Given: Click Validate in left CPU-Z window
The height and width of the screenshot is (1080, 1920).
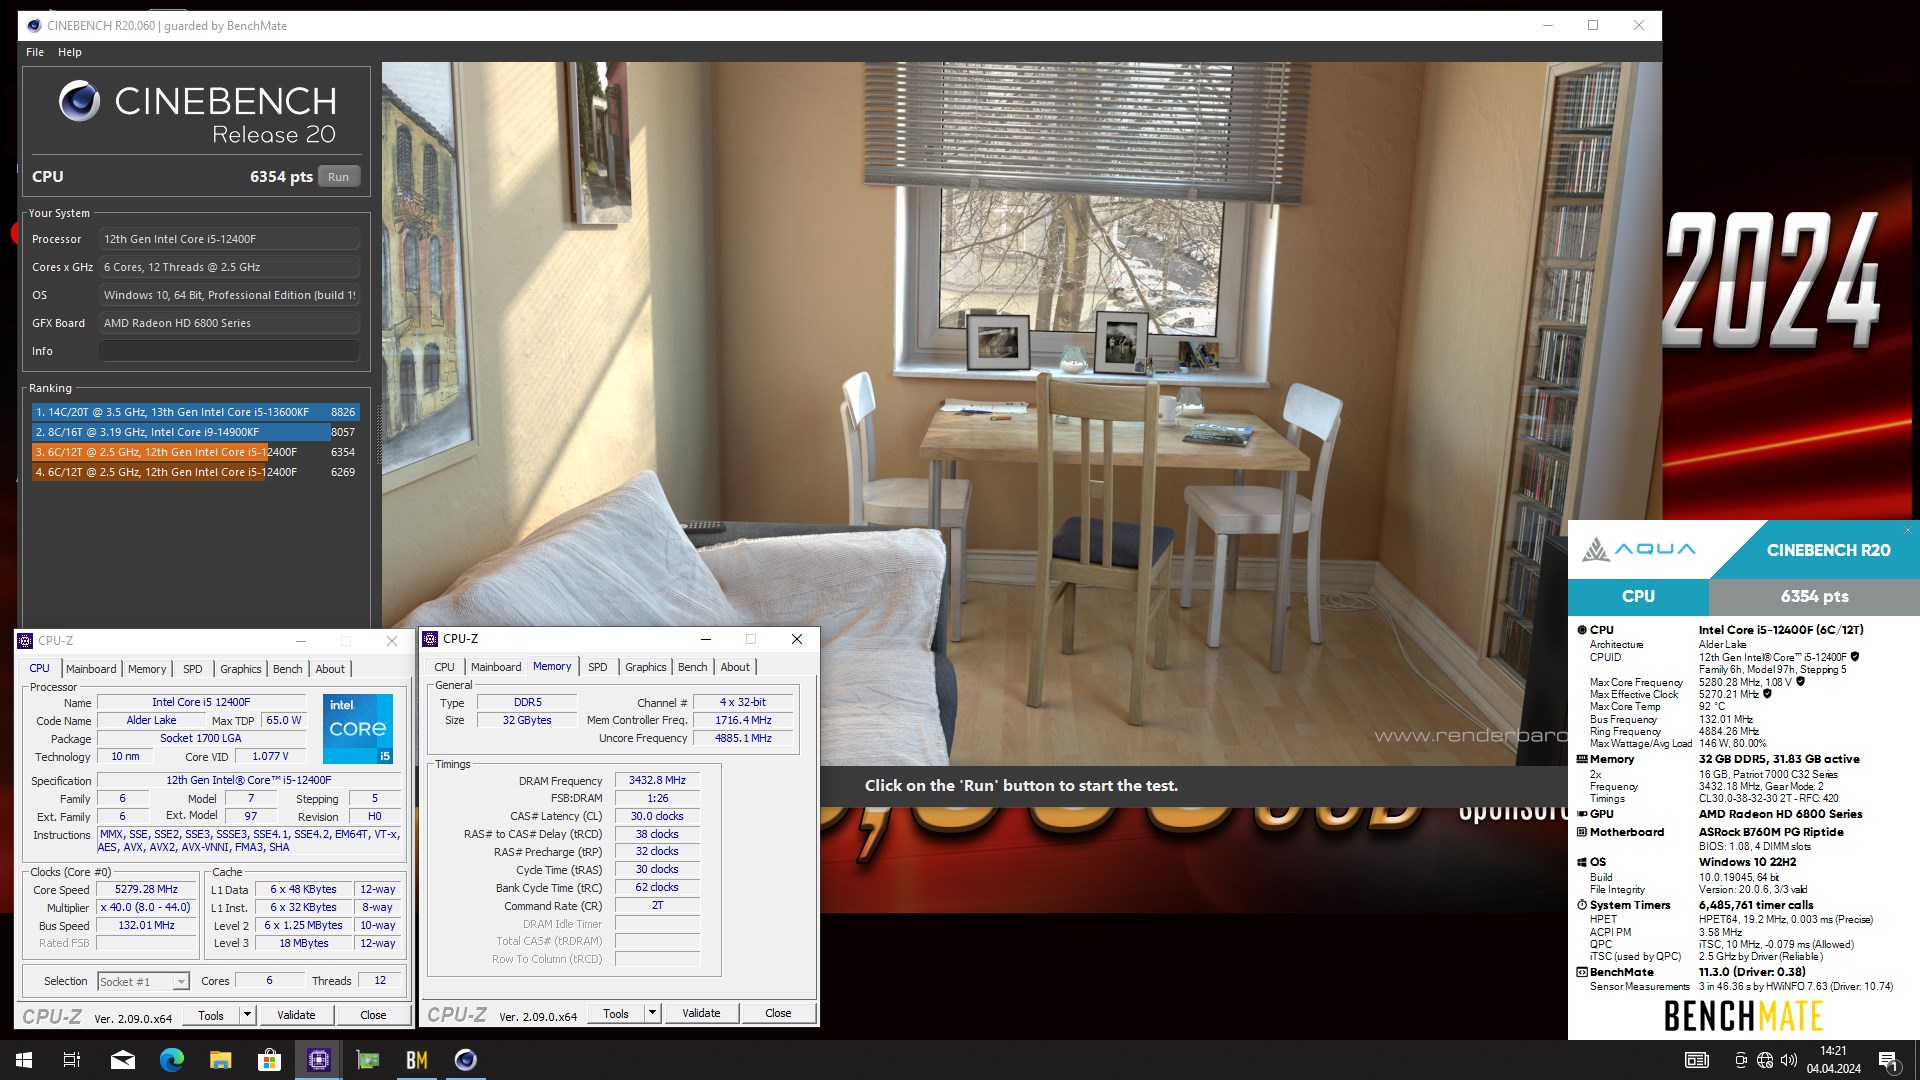Looking at the screenshot, I should click(x=296, y=1015).
